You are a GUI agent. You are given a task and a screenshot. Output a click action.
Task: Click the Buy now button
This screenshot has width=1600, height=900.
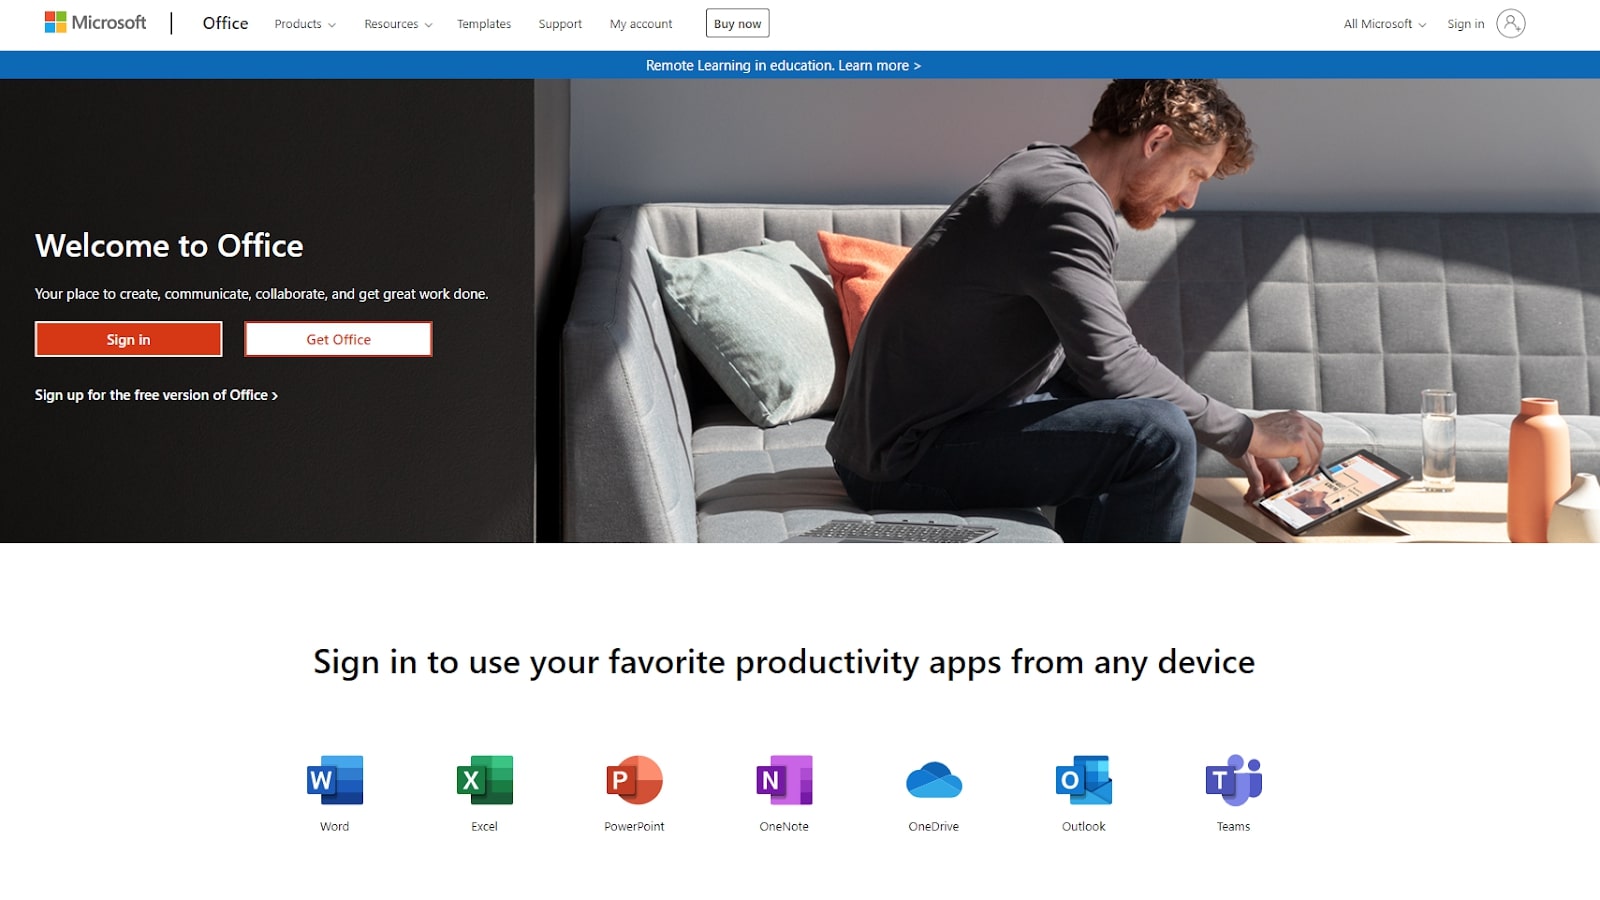tap(738, 23)
